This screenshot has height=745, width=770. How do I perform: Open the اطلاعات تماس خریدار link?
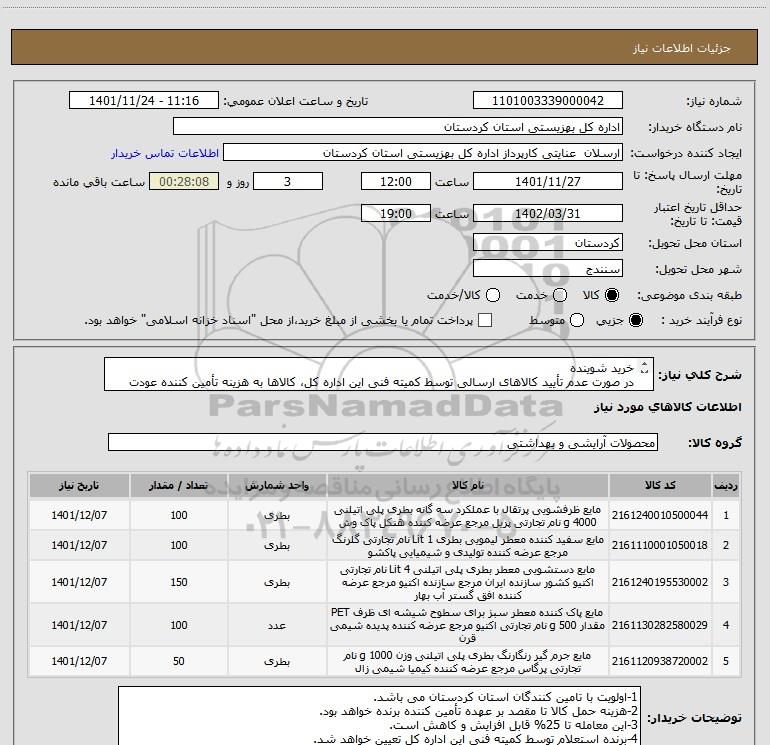[165, 153]
